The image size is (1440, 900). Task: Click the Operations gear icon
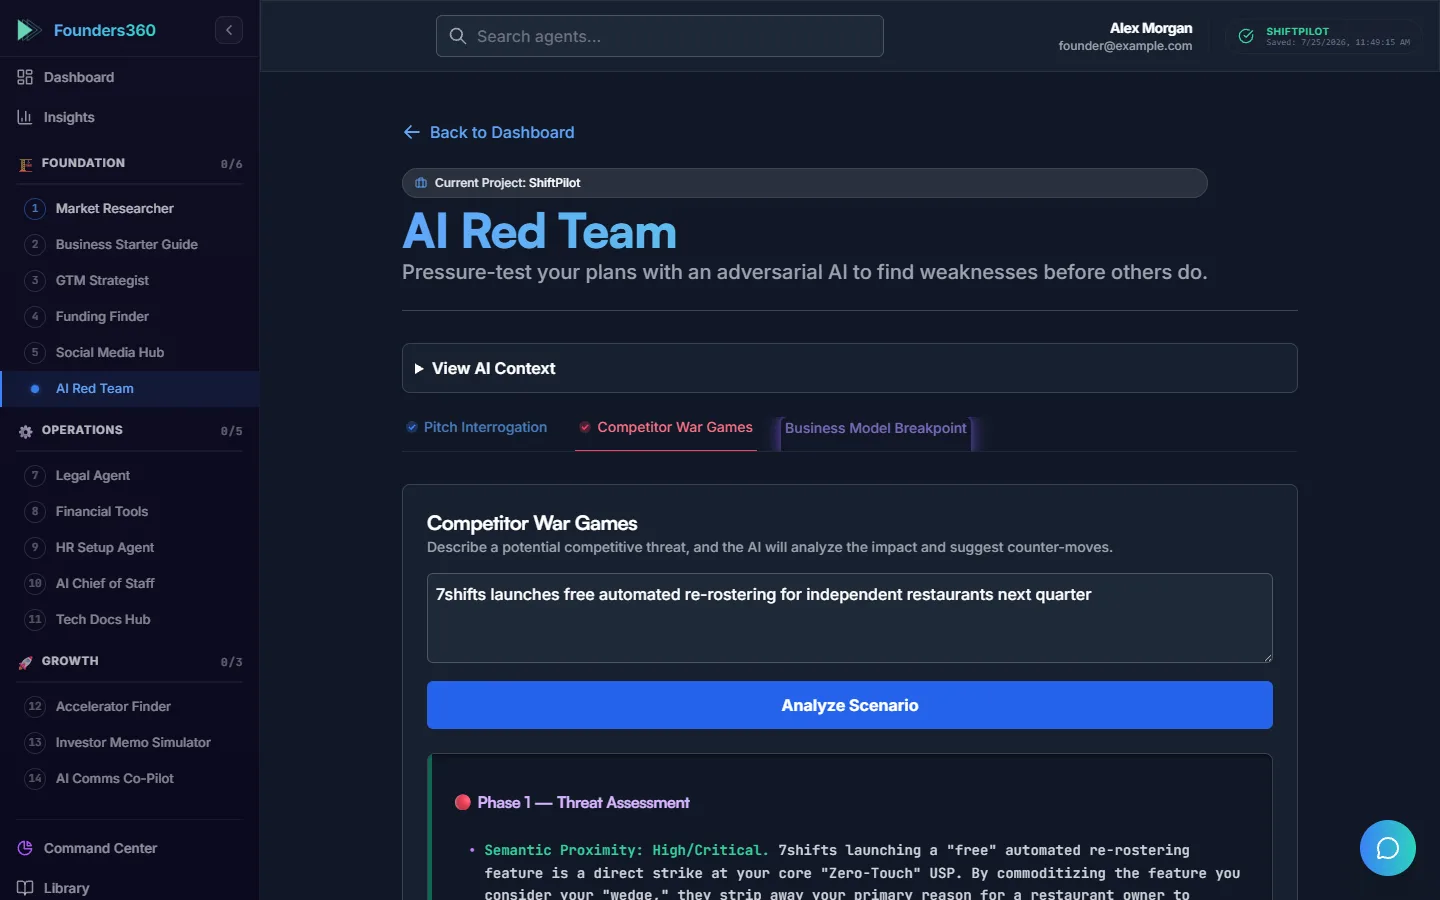pos(26,431)
